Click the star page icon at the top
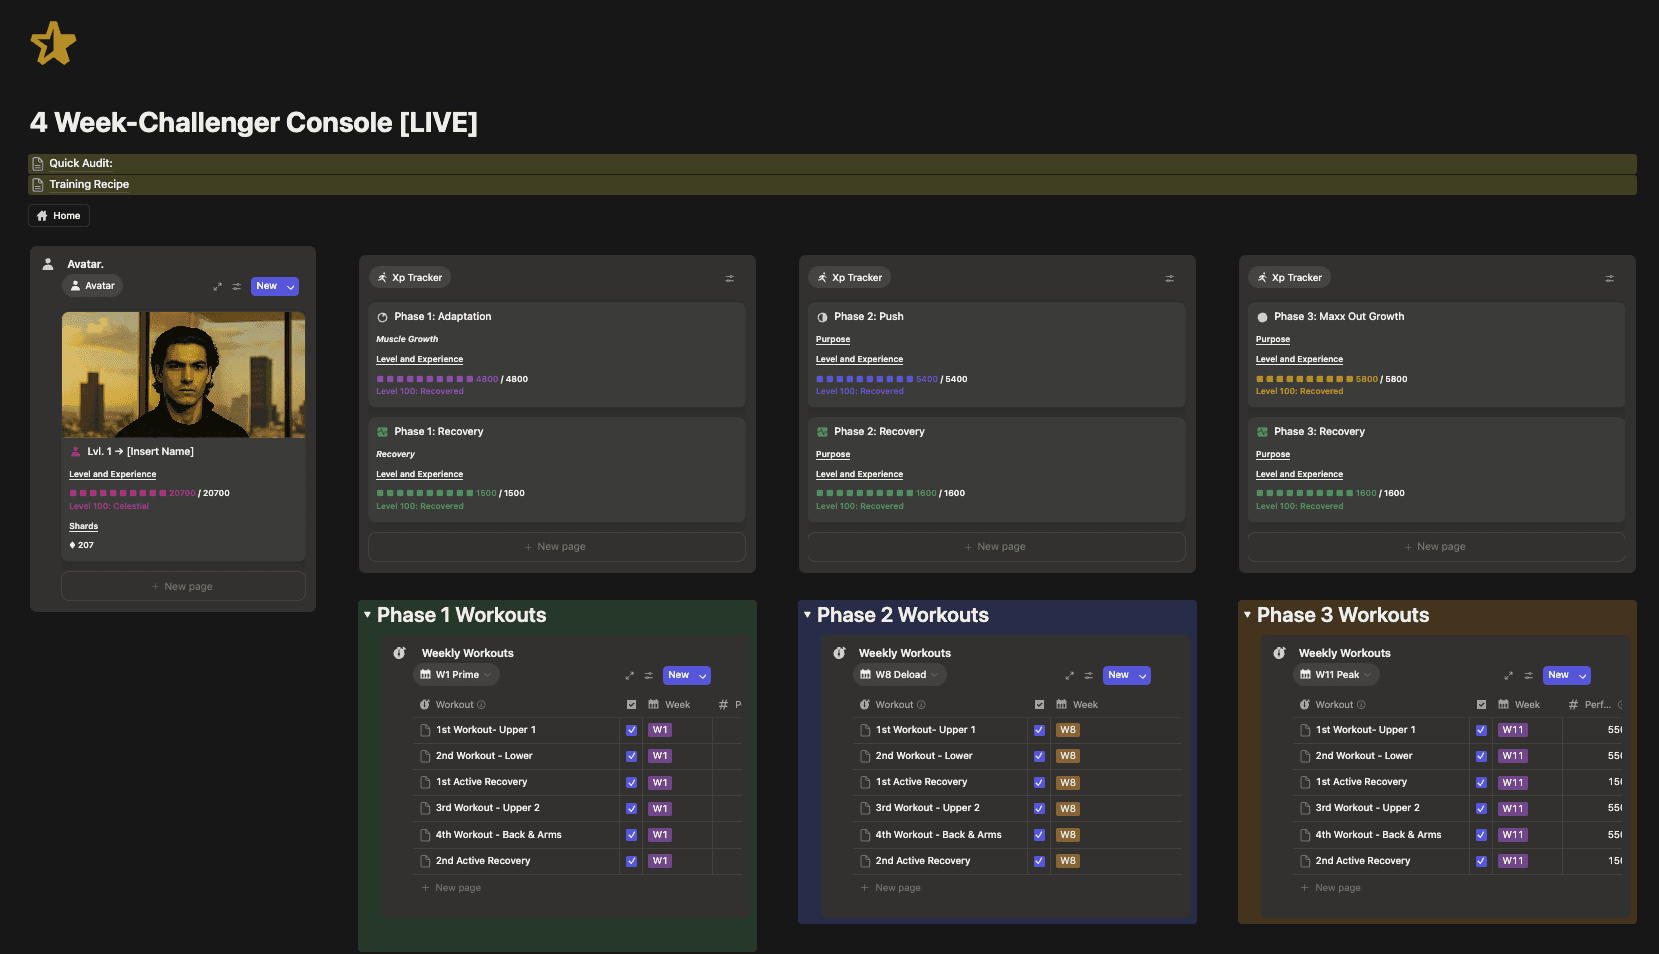This screenshot has height=954, width=1659. pos(54,44)
